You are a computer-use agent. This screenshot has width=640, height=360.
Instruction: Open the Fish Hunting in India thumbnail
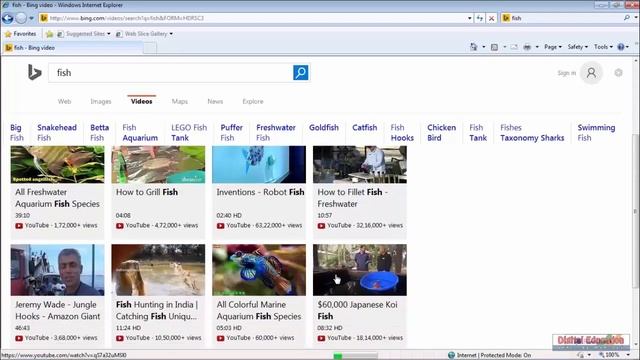(158, 270)
